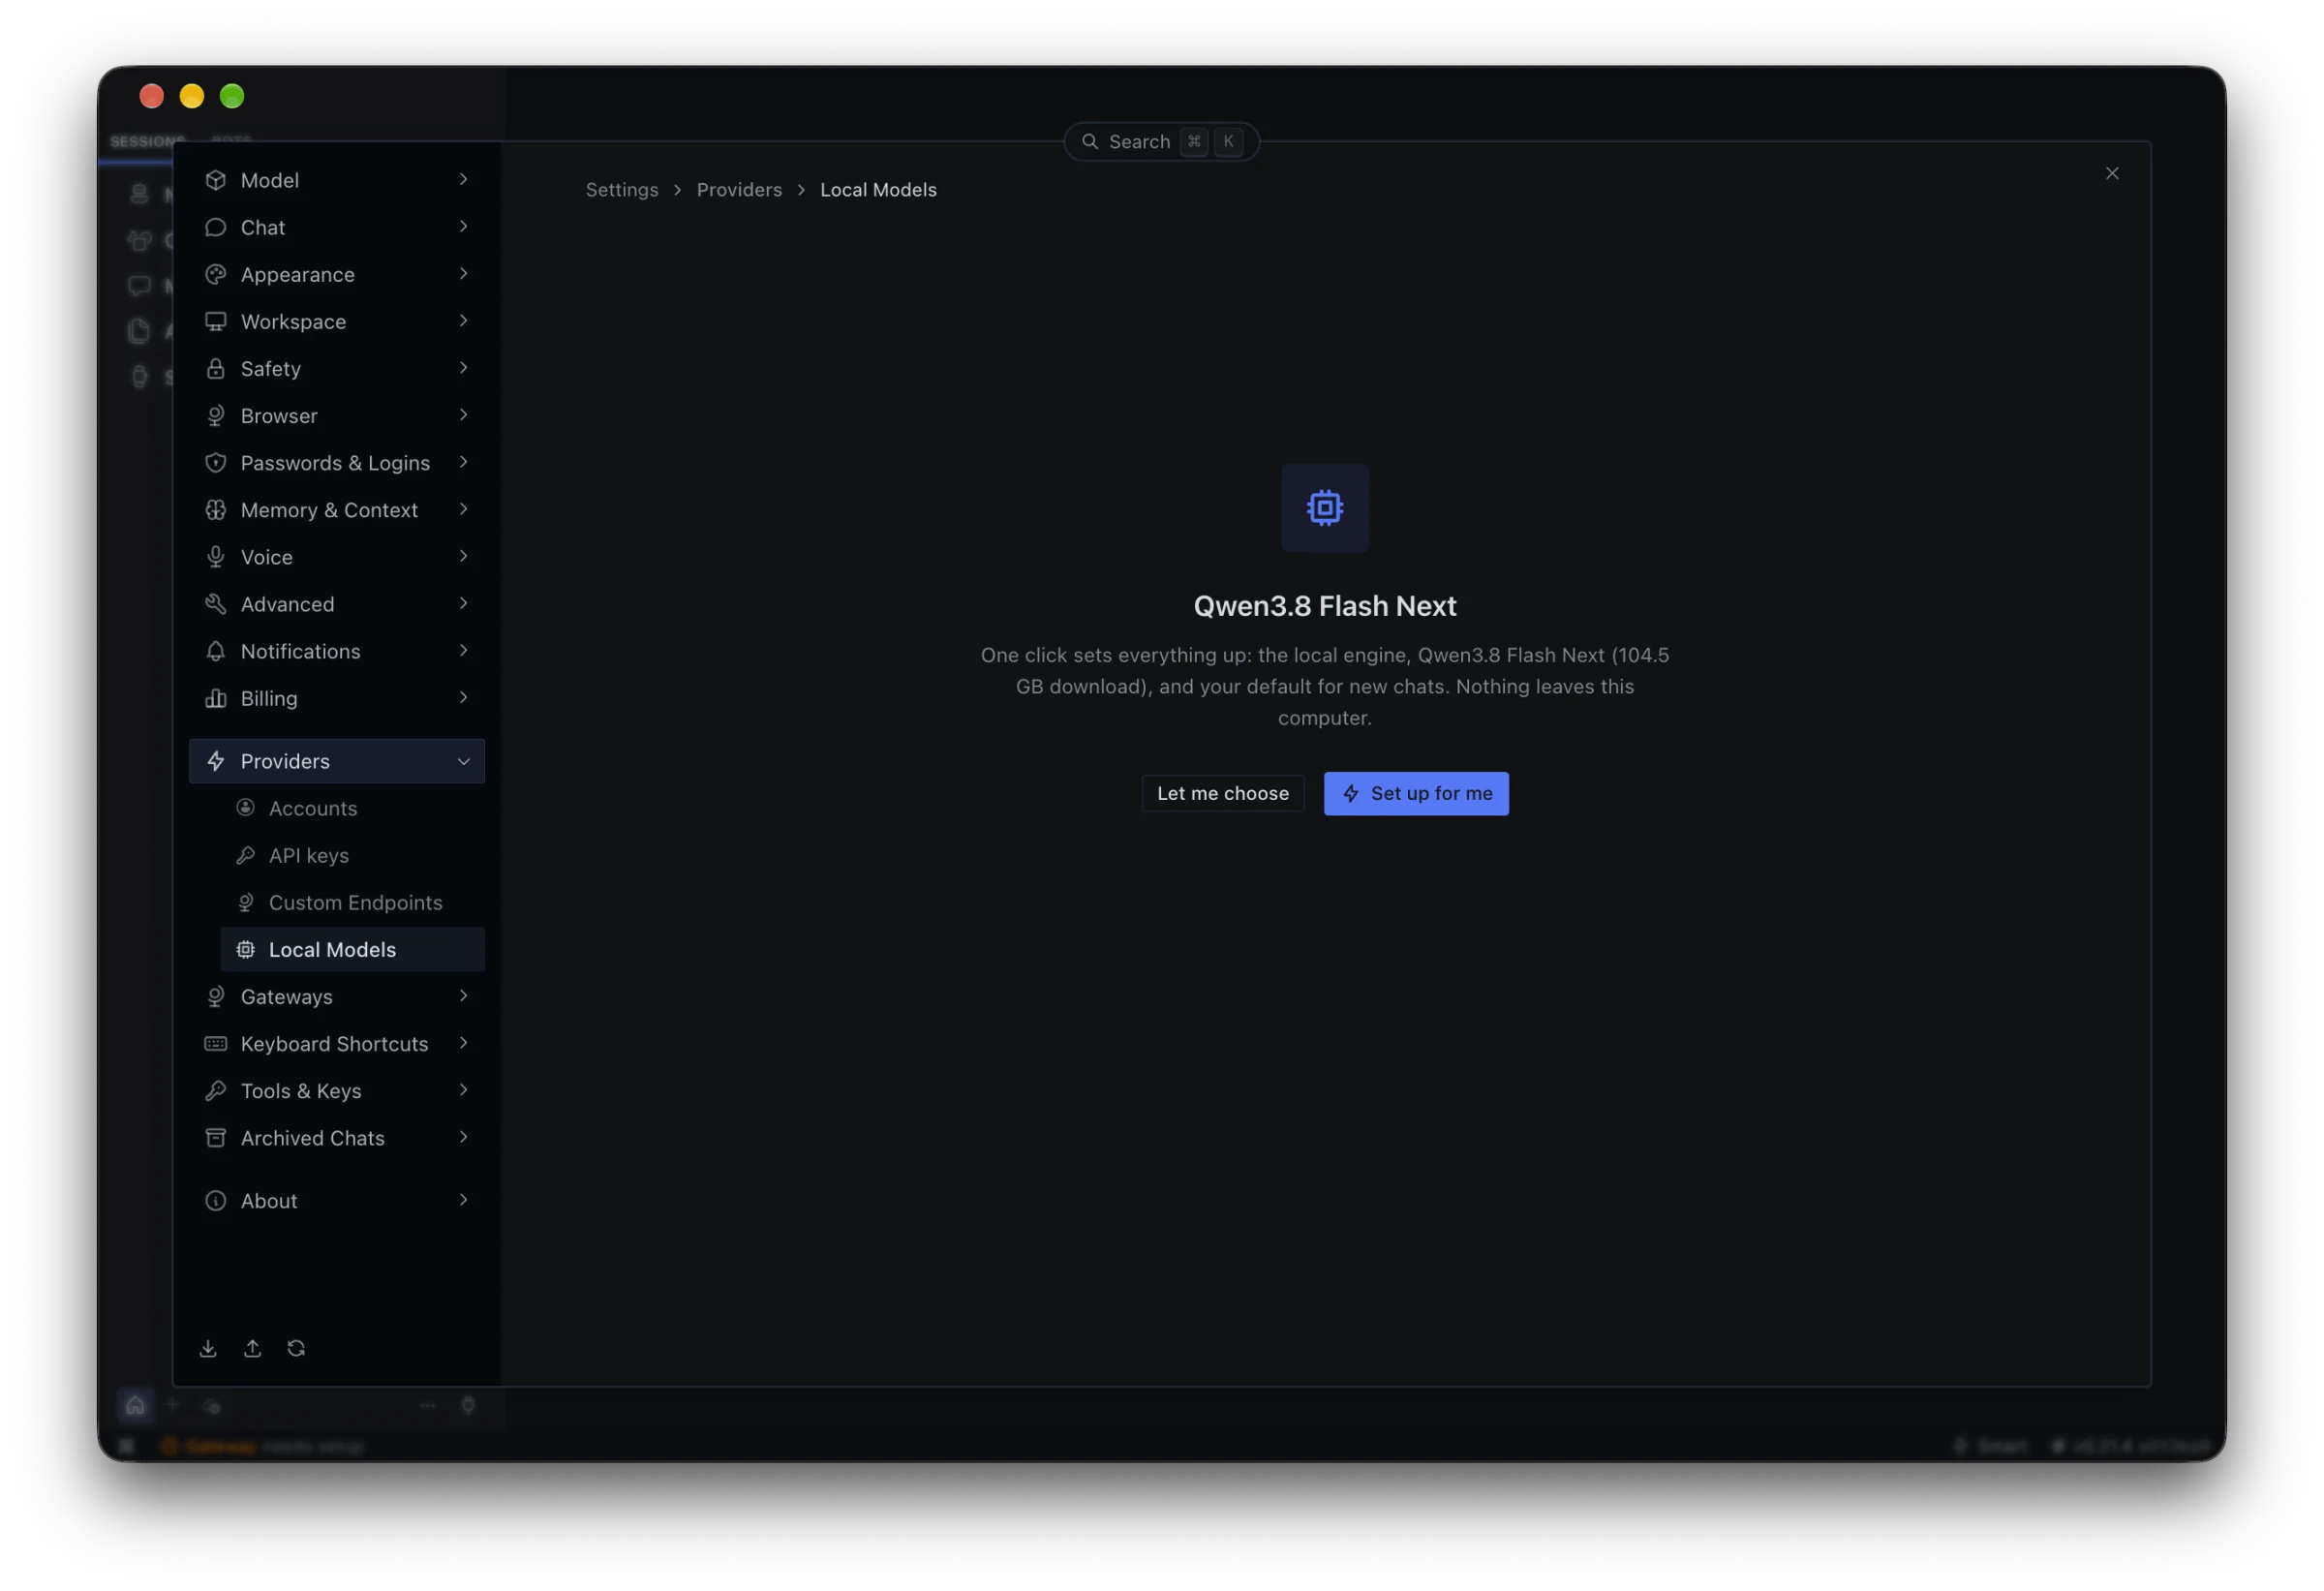Expand the Gateways section chevron
The width and height of the screenshot is (2324, 1591).
pyautogui.click(x=464, y=996)
